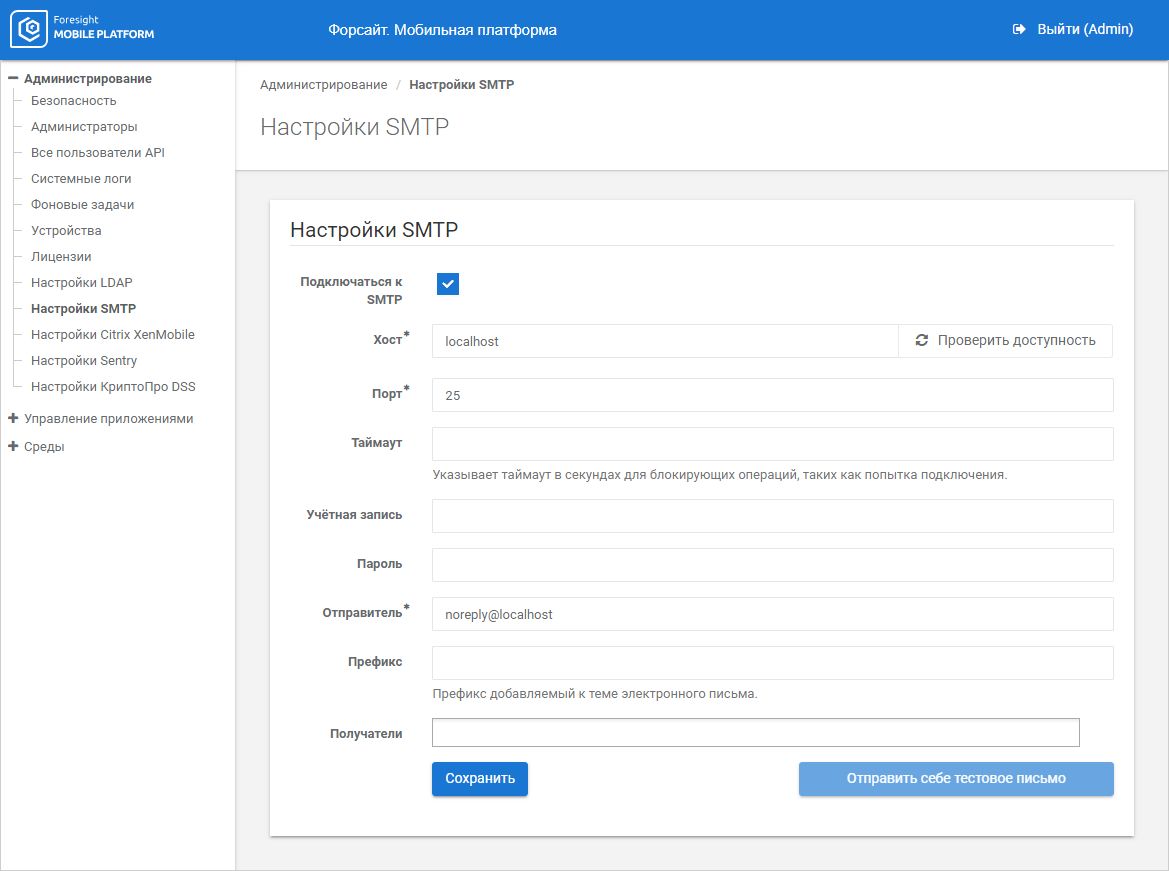Collapse the Администрирование tree section
Image resolution: width=1169 pixels, height=871 pixels.
coord(13,78)
